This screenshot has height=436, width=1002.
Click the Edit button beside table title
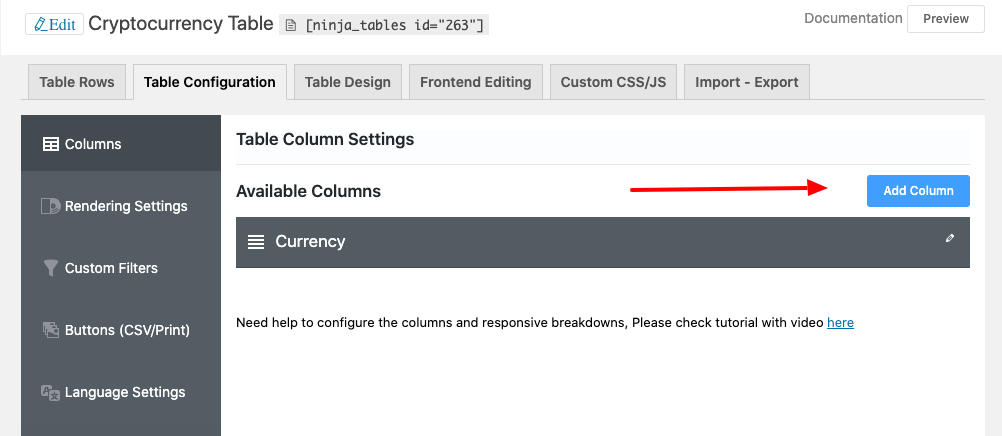(54, 24)
